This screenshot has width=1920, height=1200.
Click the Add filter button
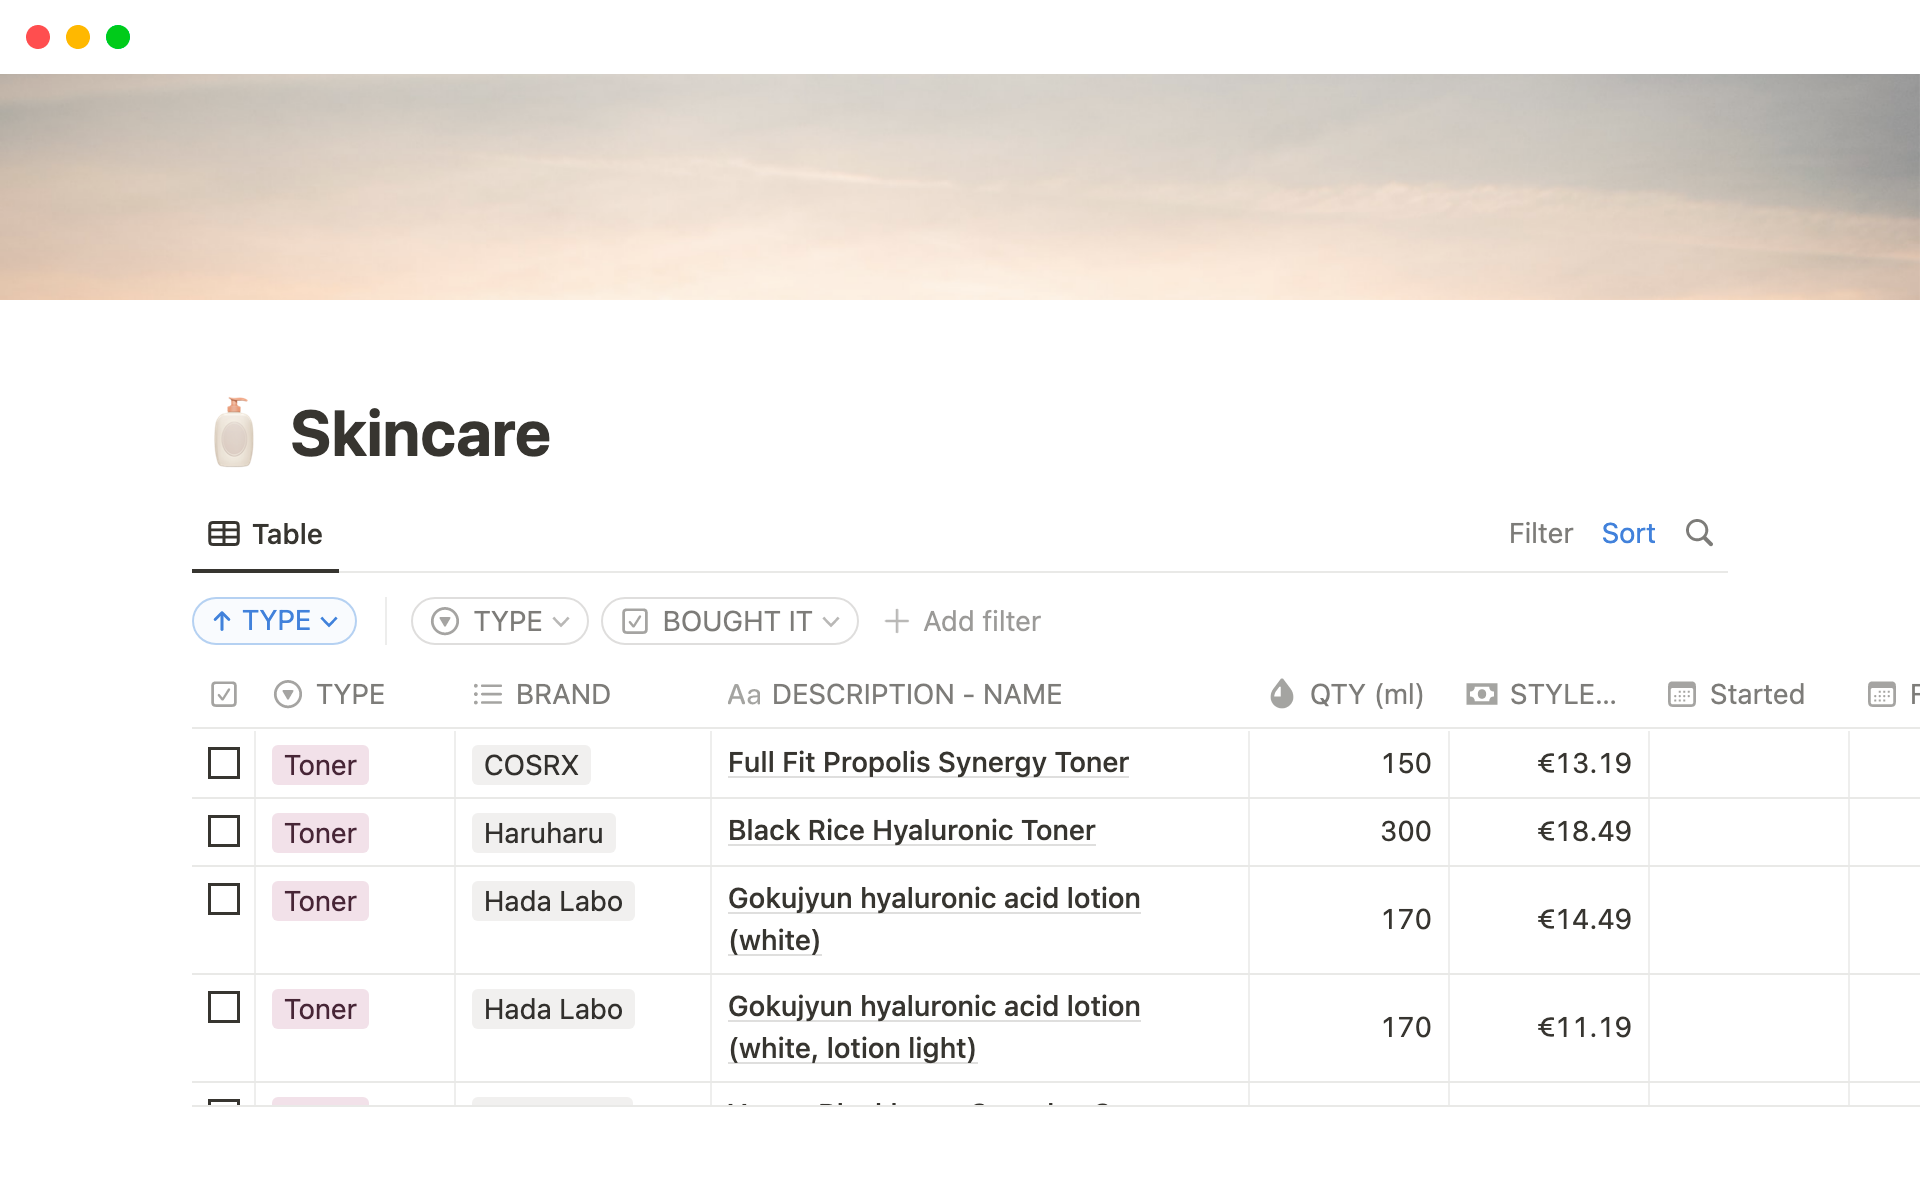point(962,620)
